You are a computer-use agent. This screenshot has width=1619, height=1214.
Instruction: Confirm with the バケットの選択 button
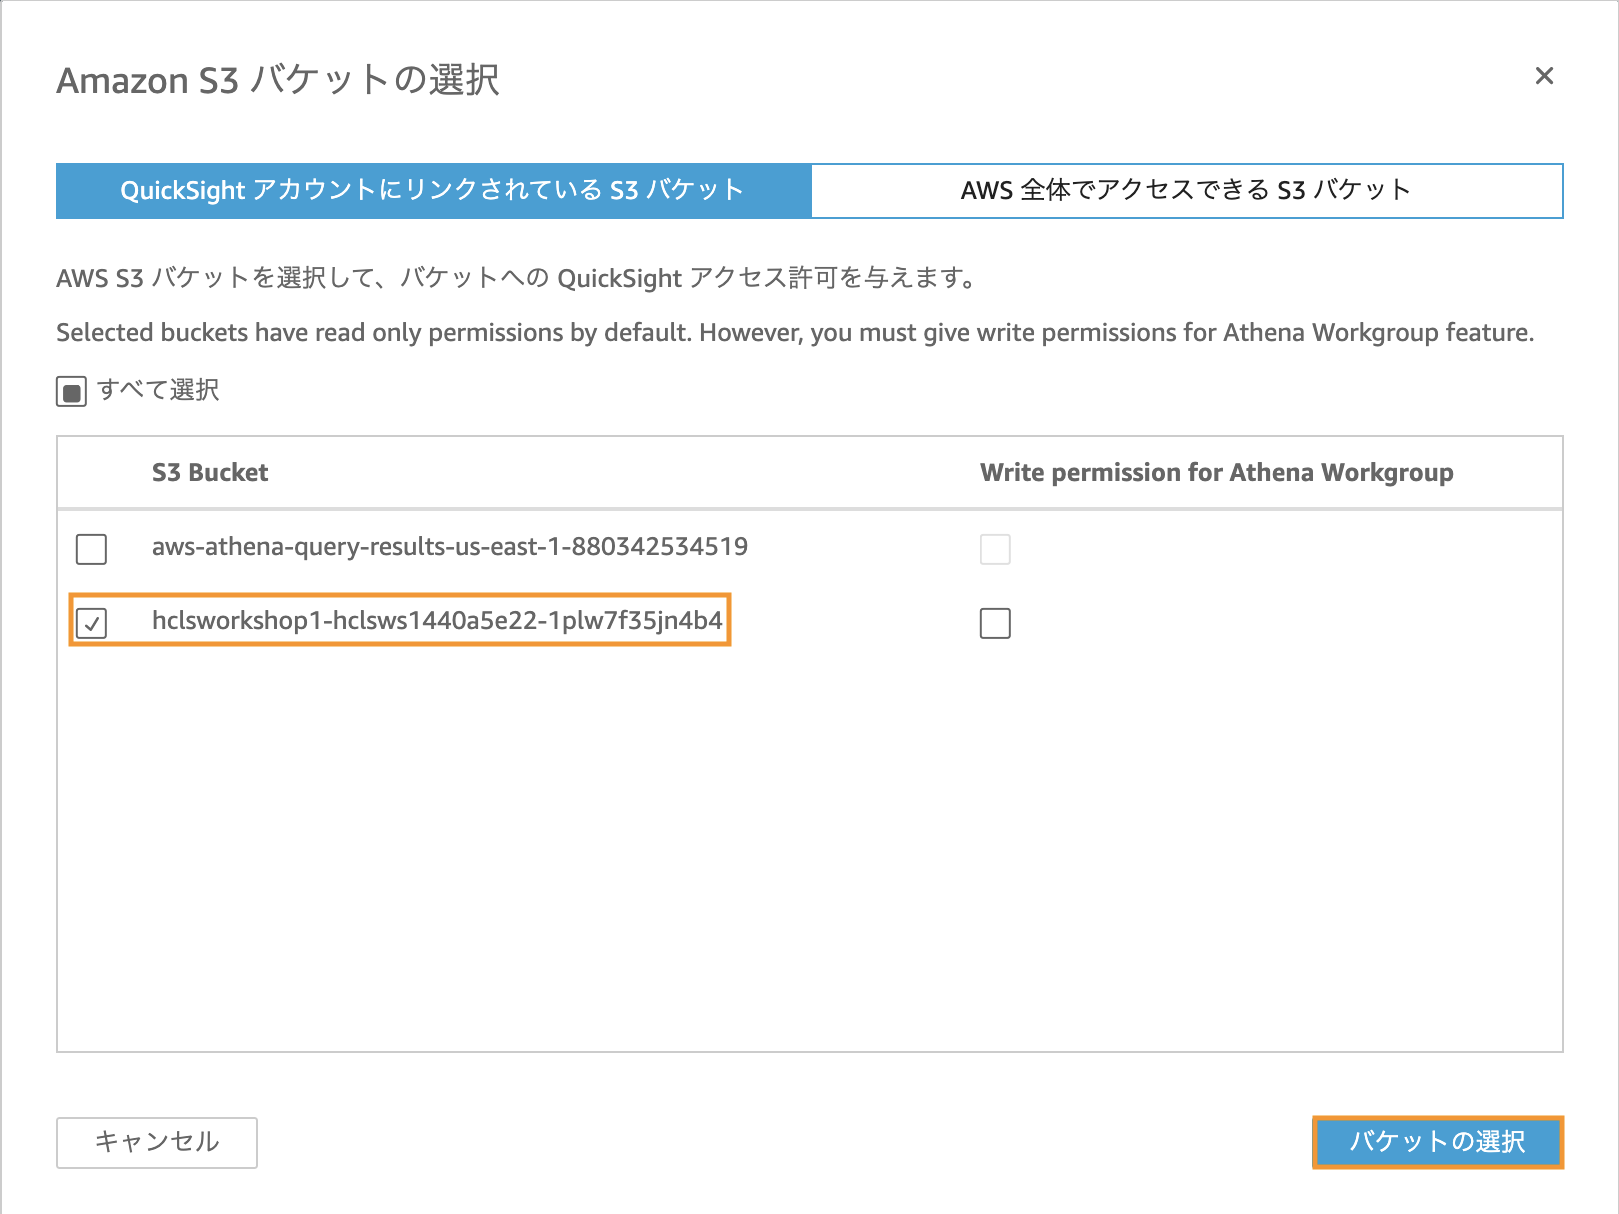click(x=1438, y=1142)
